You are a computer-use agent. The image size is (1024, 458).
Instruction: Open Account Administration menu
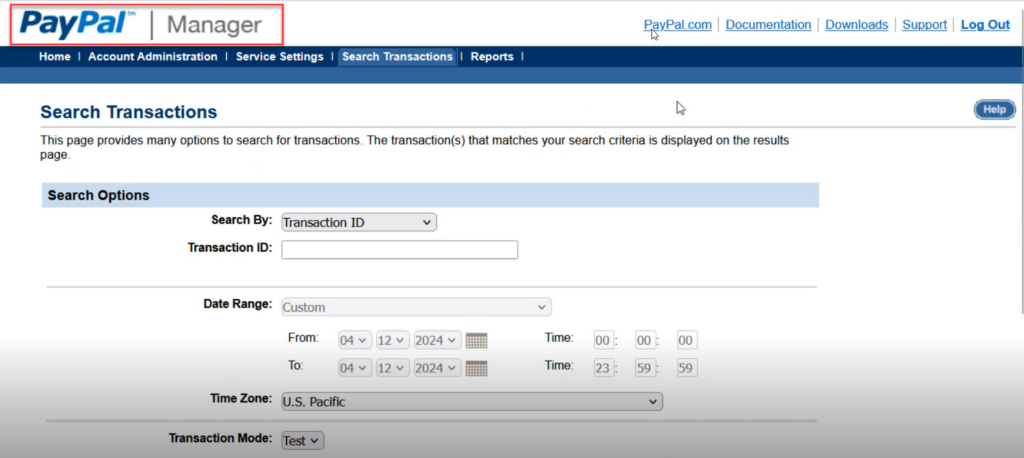pyautogui.click(x=153, y=57)
